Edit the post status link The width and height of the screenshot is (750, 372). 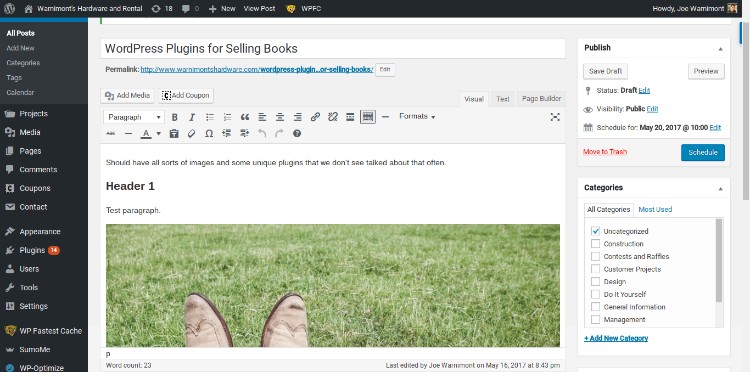click(x=644, y=90)
